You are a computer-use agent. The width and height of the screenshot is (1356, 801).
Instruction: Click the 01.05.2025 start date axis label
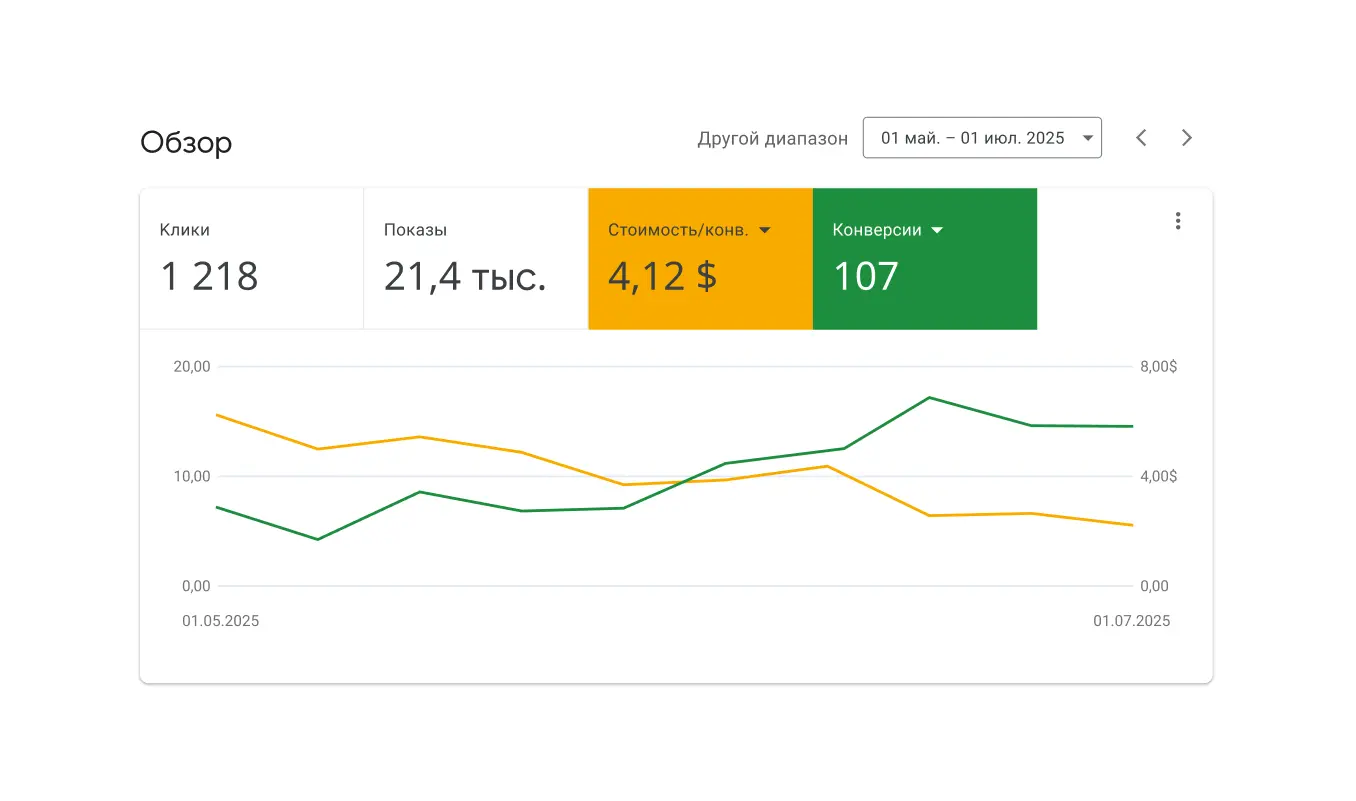[220, 621]
